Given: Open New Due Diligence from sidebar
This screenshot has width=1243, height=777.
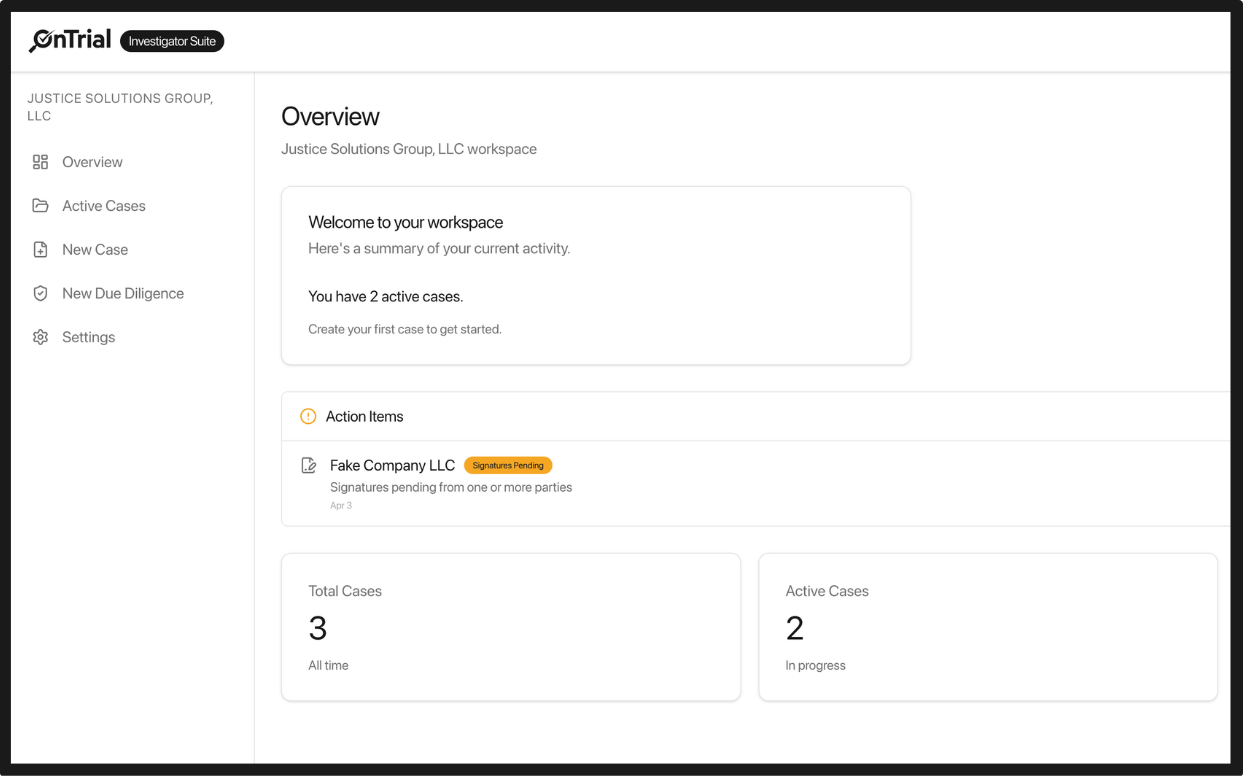Looking at the screenshot, I should [x=123, y=293].
